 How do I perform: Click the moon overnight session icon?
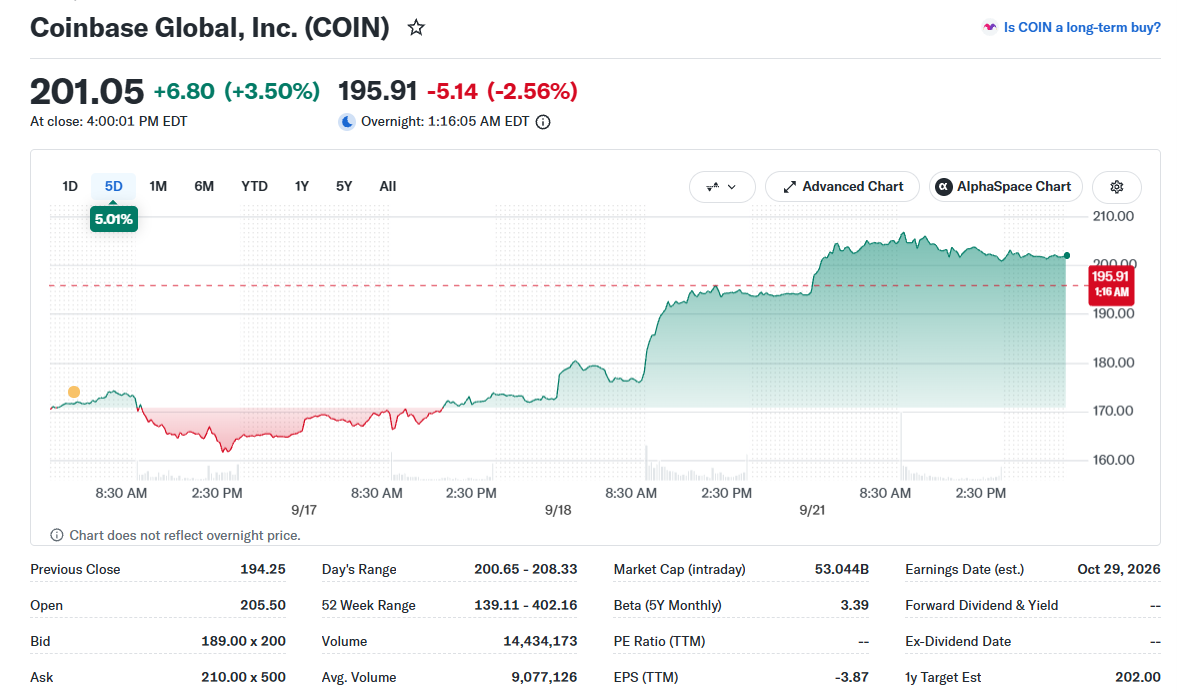347,122
